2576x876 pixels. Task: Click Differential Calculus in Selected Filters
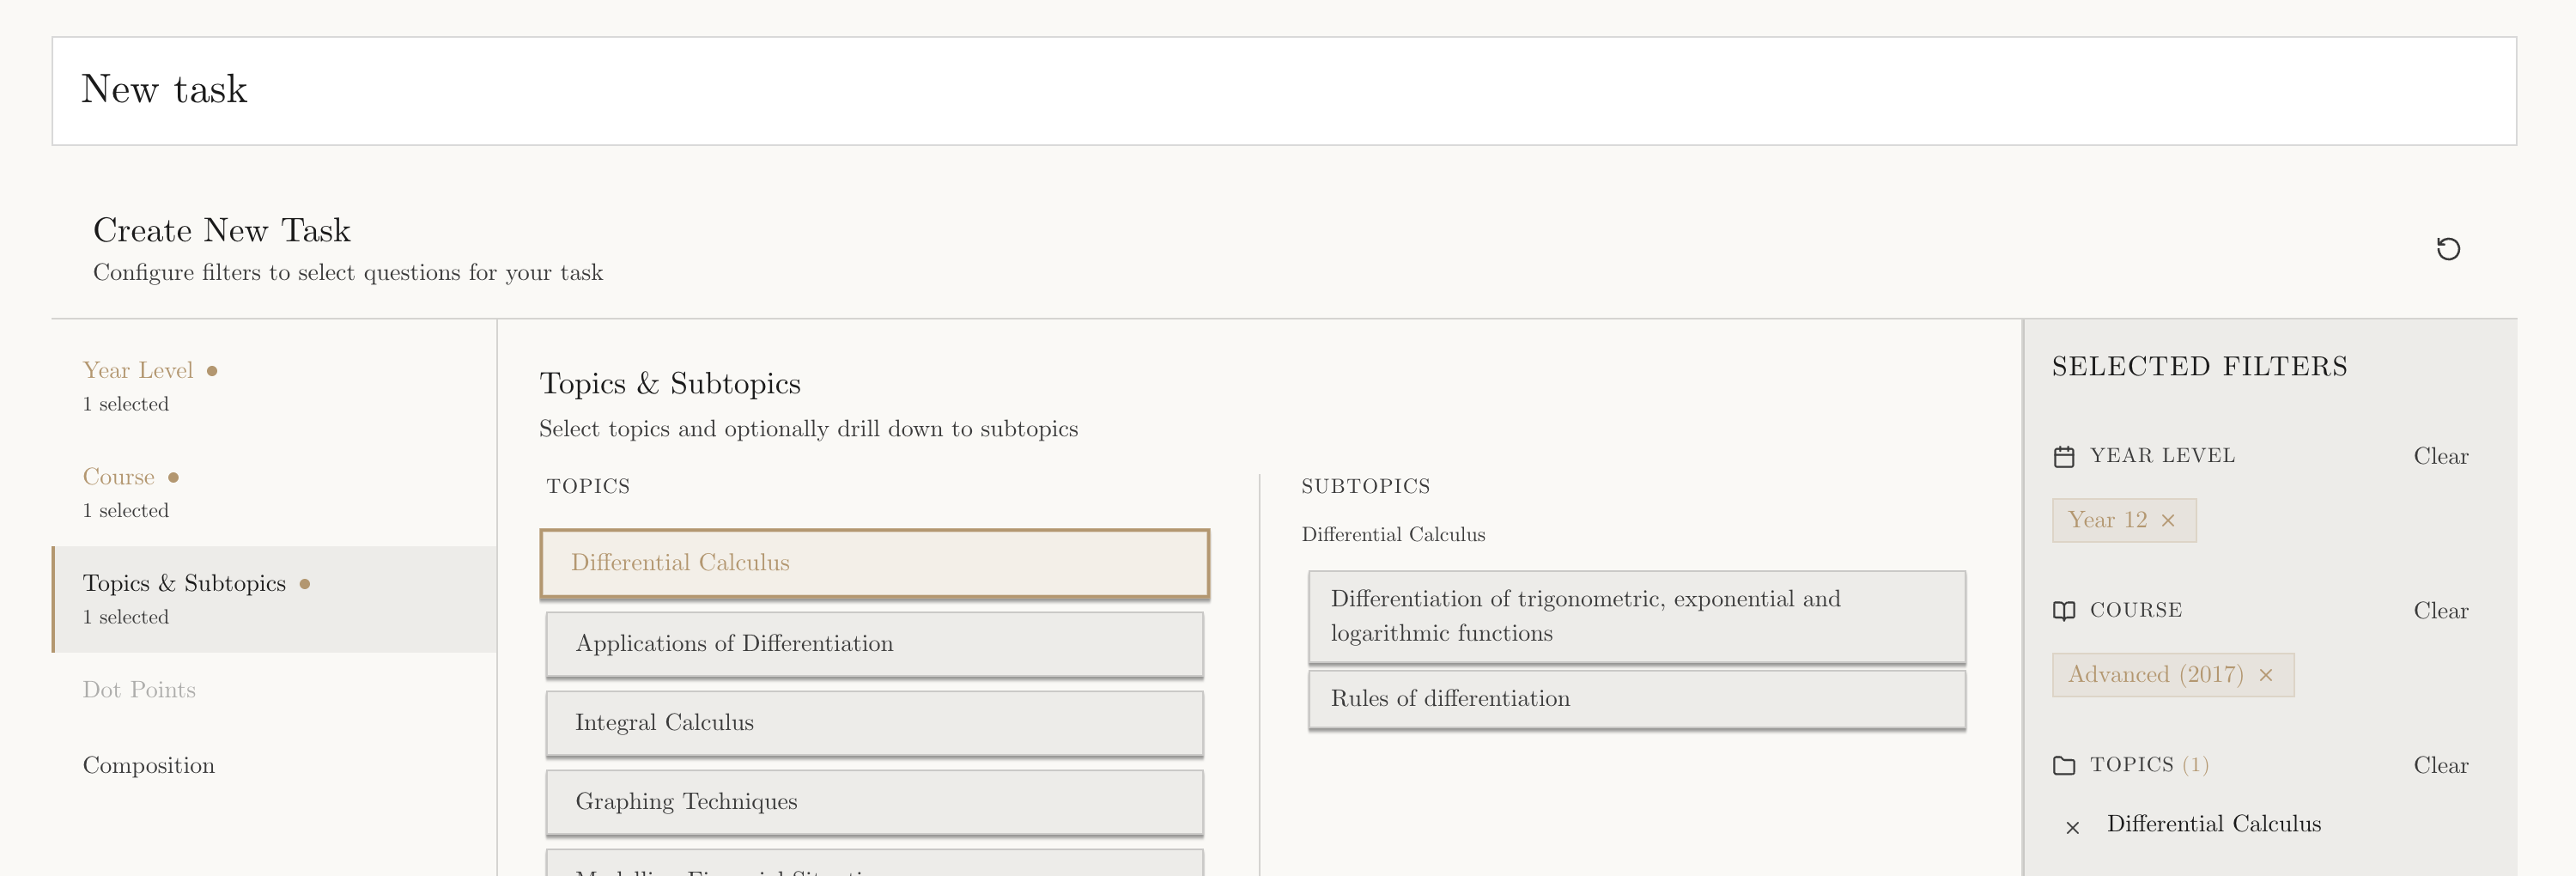2213,824
